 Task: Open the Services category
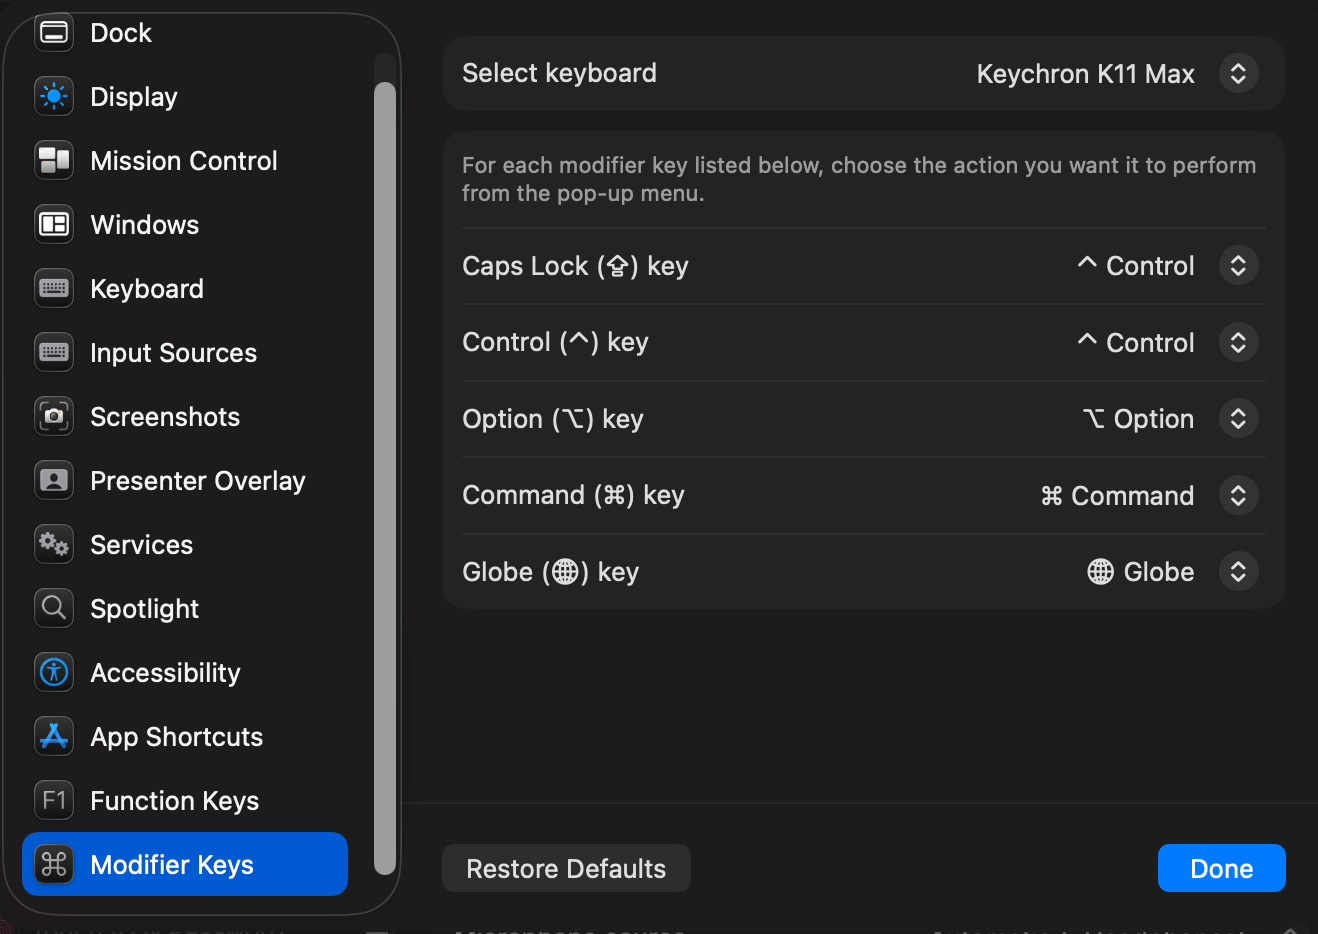[x=185, y=545]
